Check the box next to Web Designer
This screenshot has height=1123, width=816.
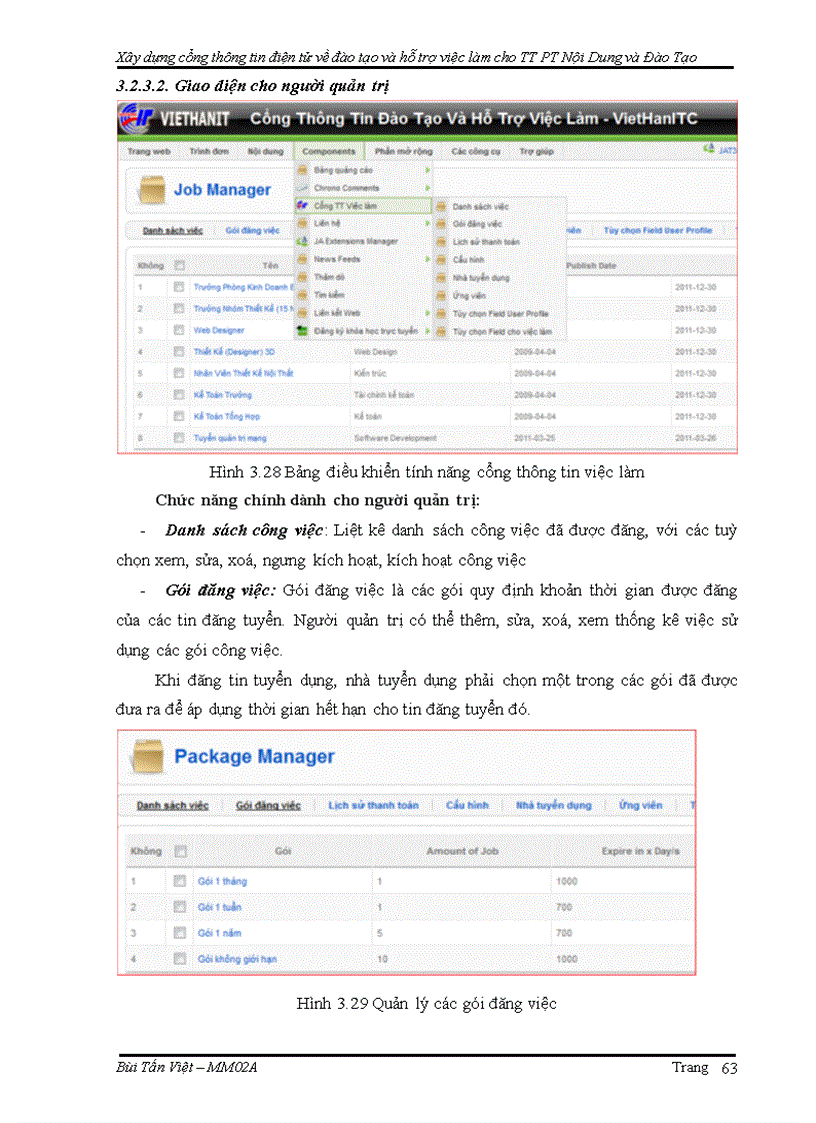pyautogui.click(x=177, y=329)
